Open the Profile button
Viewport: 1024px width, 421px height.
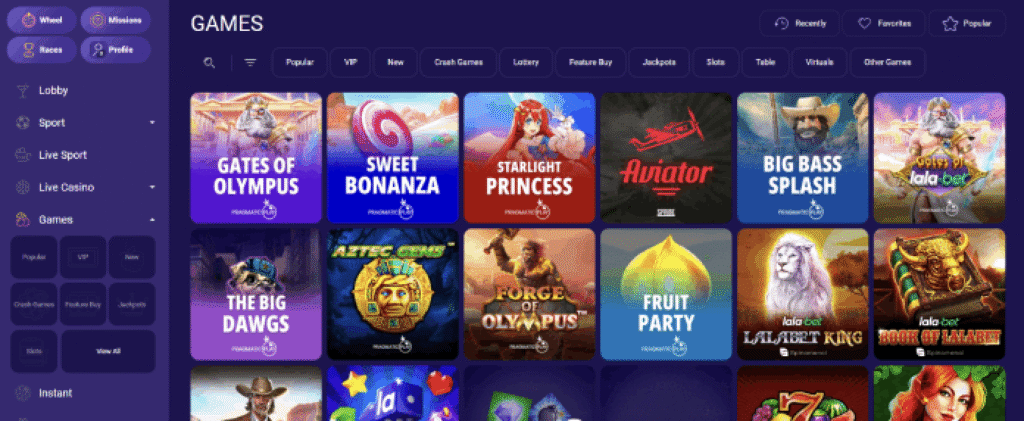coord(116,50)
